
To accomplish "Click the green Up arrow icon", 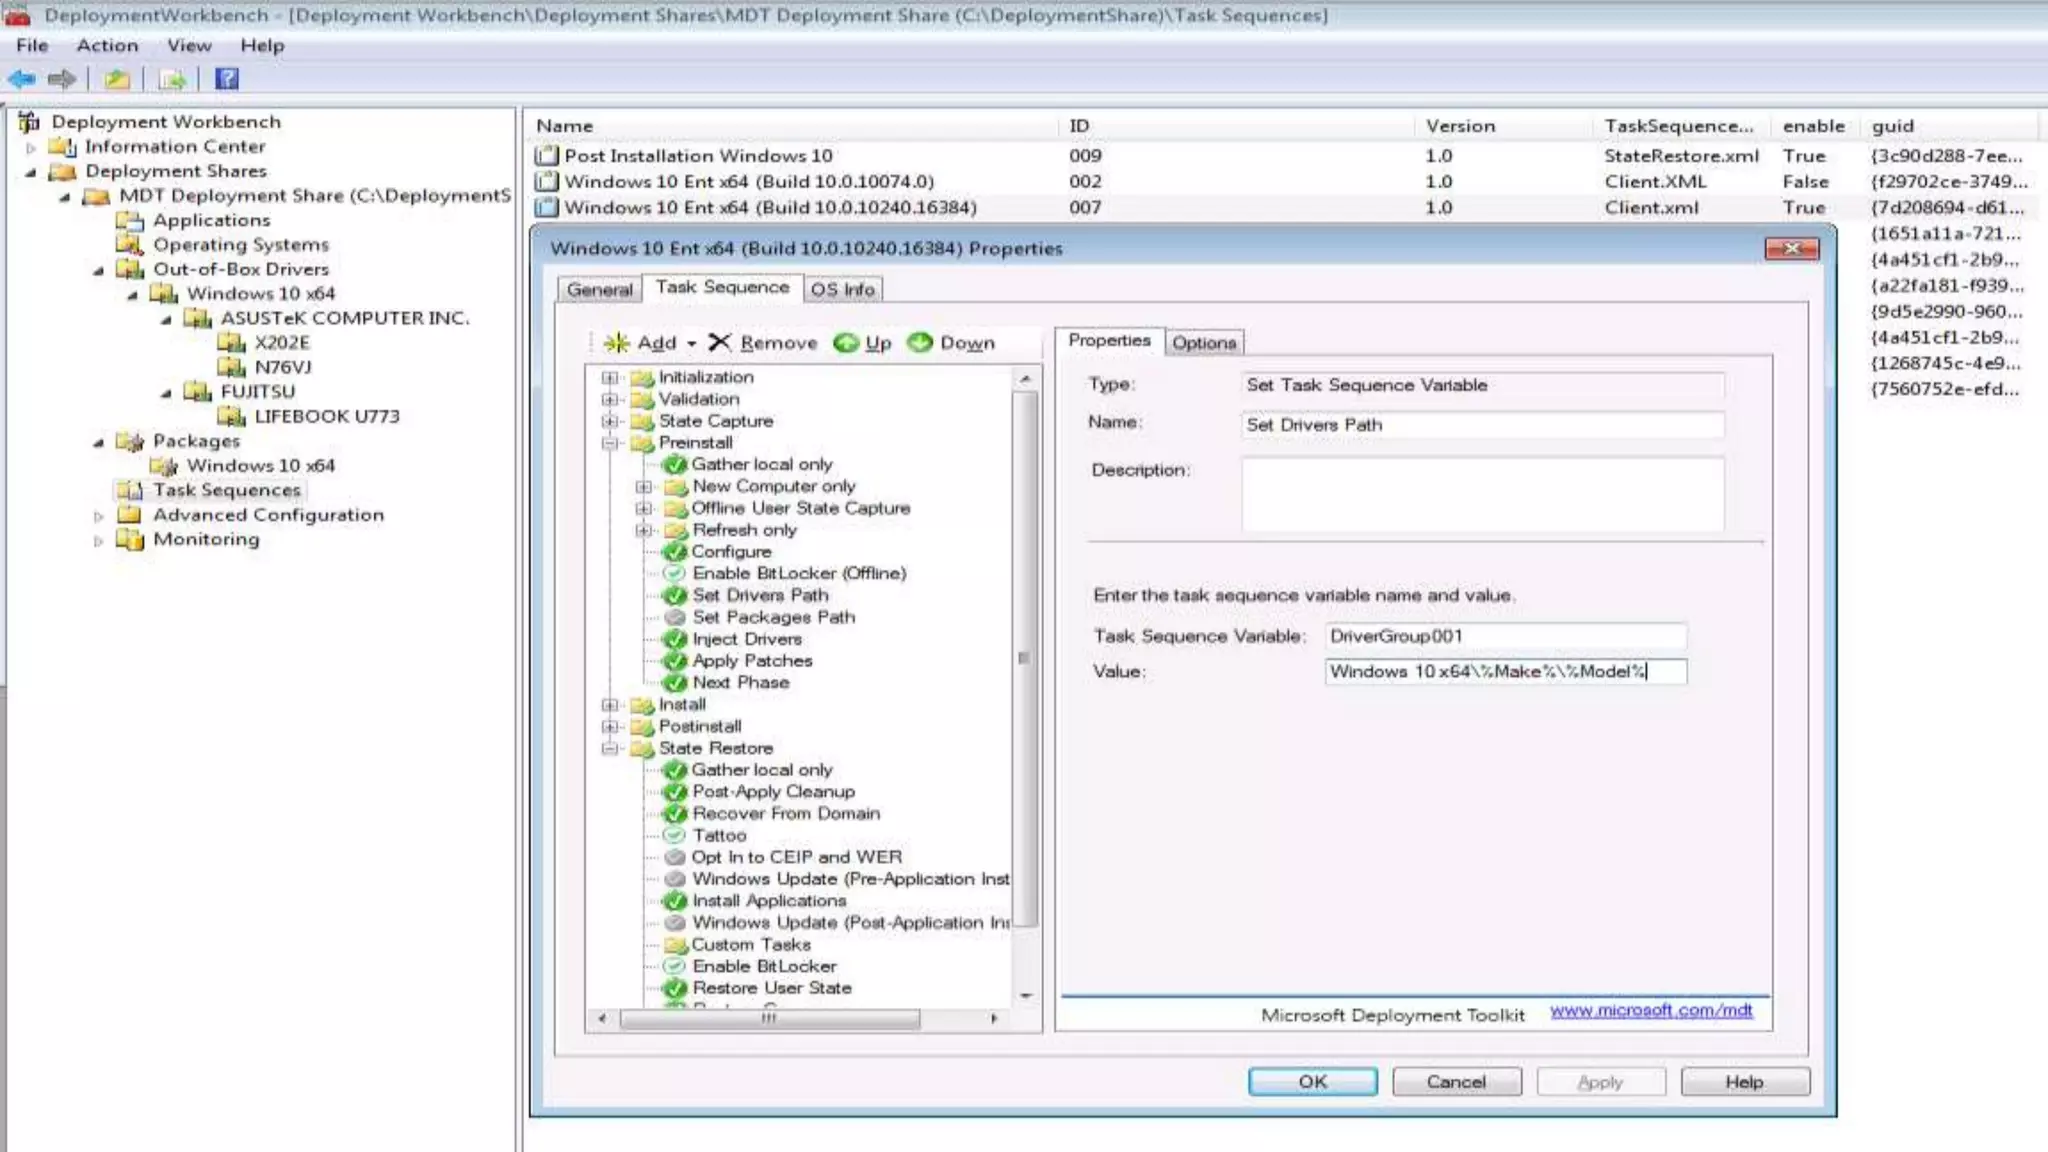I will pos(846,343).
